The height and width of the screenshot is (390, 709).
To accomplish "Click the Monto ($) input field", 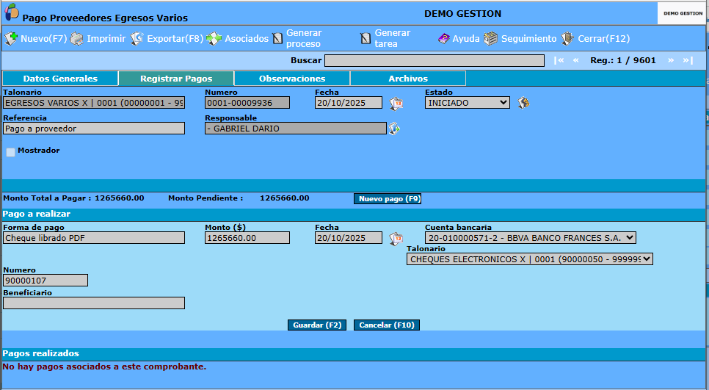I will coord(247,238).
